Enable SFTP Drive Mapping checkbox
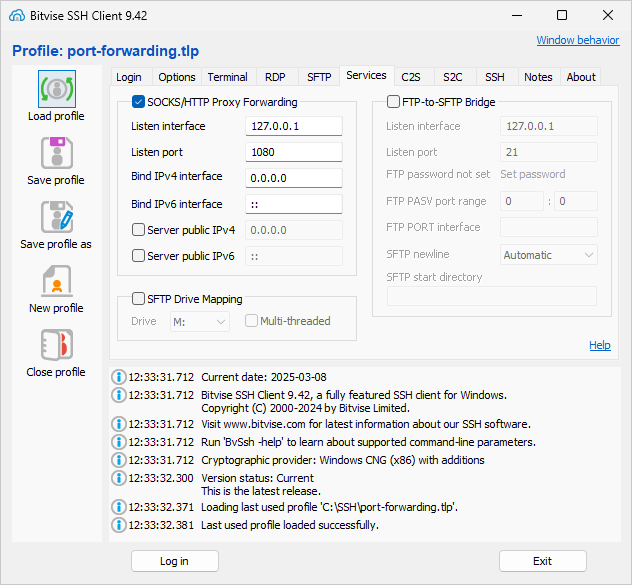This screenshot has width=632, height=585. click(x=138, y=299)
